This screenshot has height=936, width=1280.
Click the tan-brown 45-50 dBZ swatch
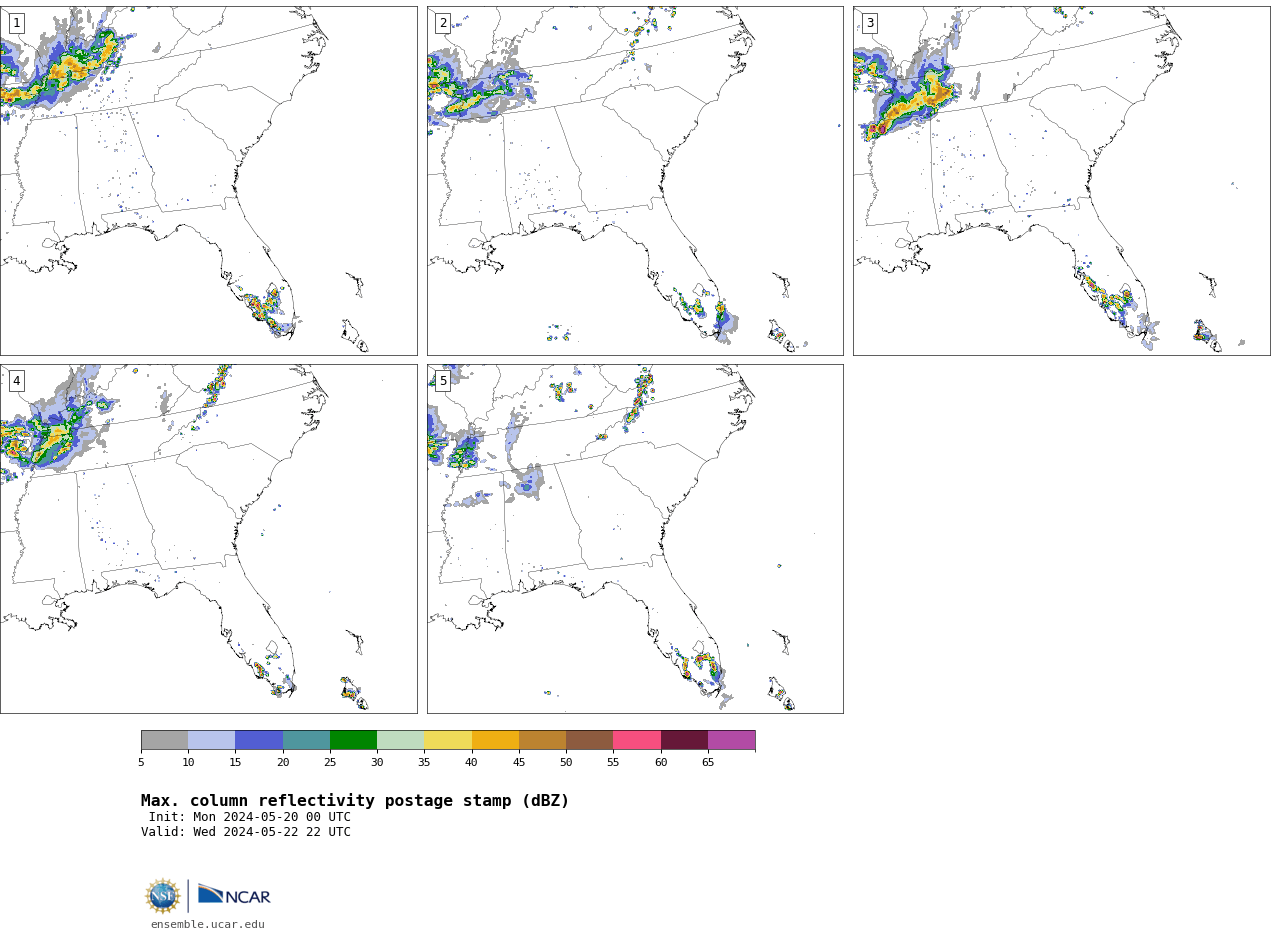[542, 740]
